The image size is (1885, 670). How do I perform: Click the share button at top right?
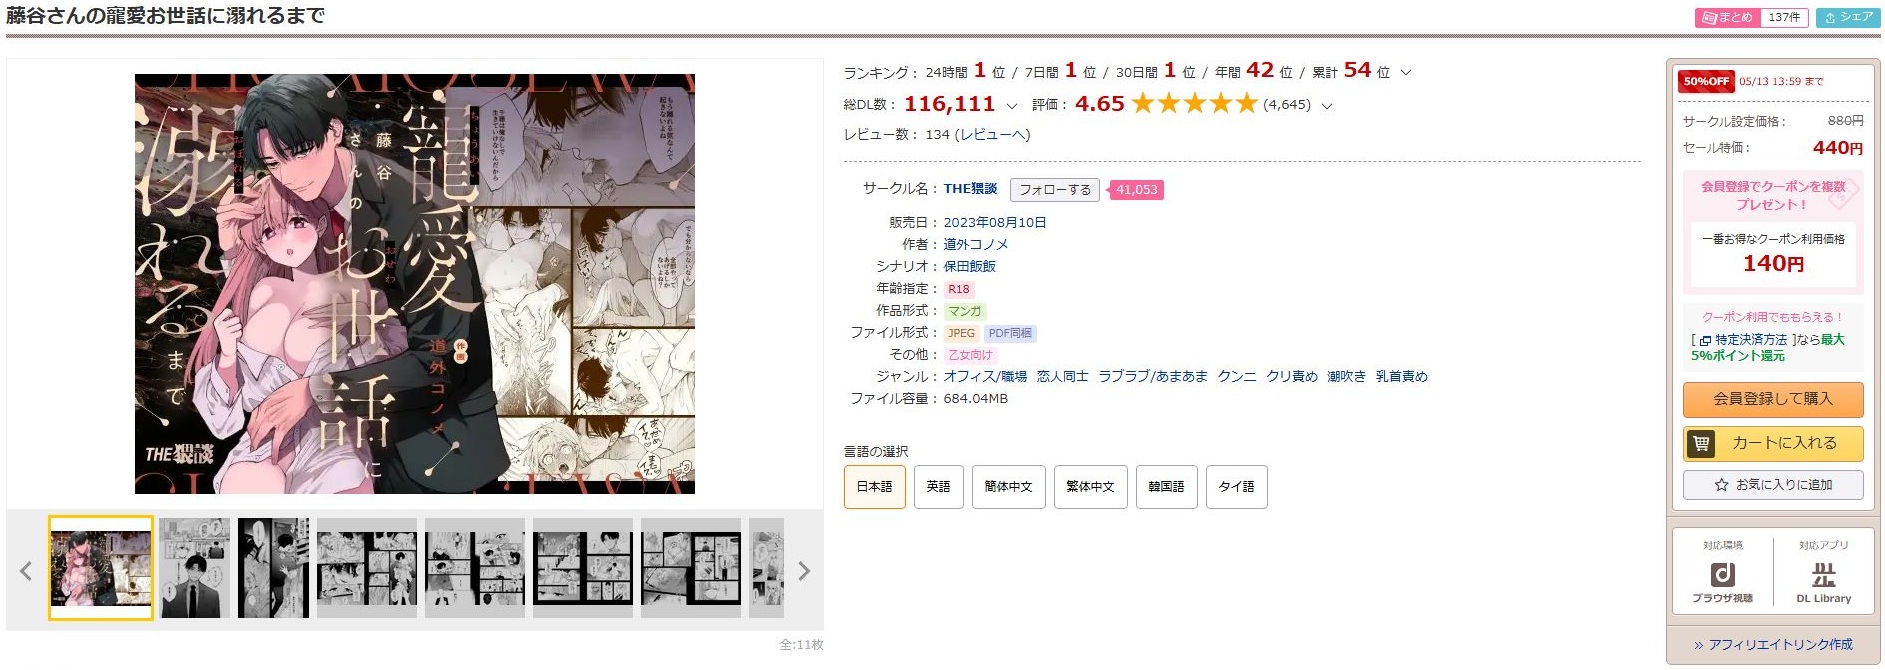click(1848, 17)
